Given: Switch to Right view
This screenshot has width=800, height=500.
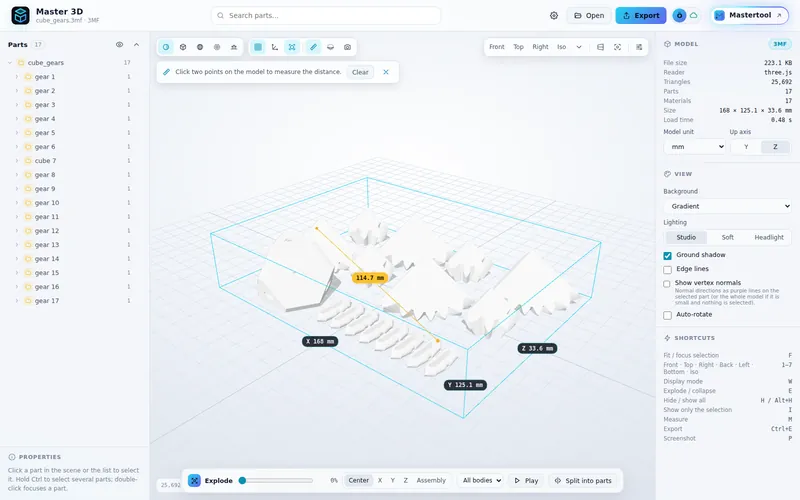Looking at the screenshot, I should 540,47.
